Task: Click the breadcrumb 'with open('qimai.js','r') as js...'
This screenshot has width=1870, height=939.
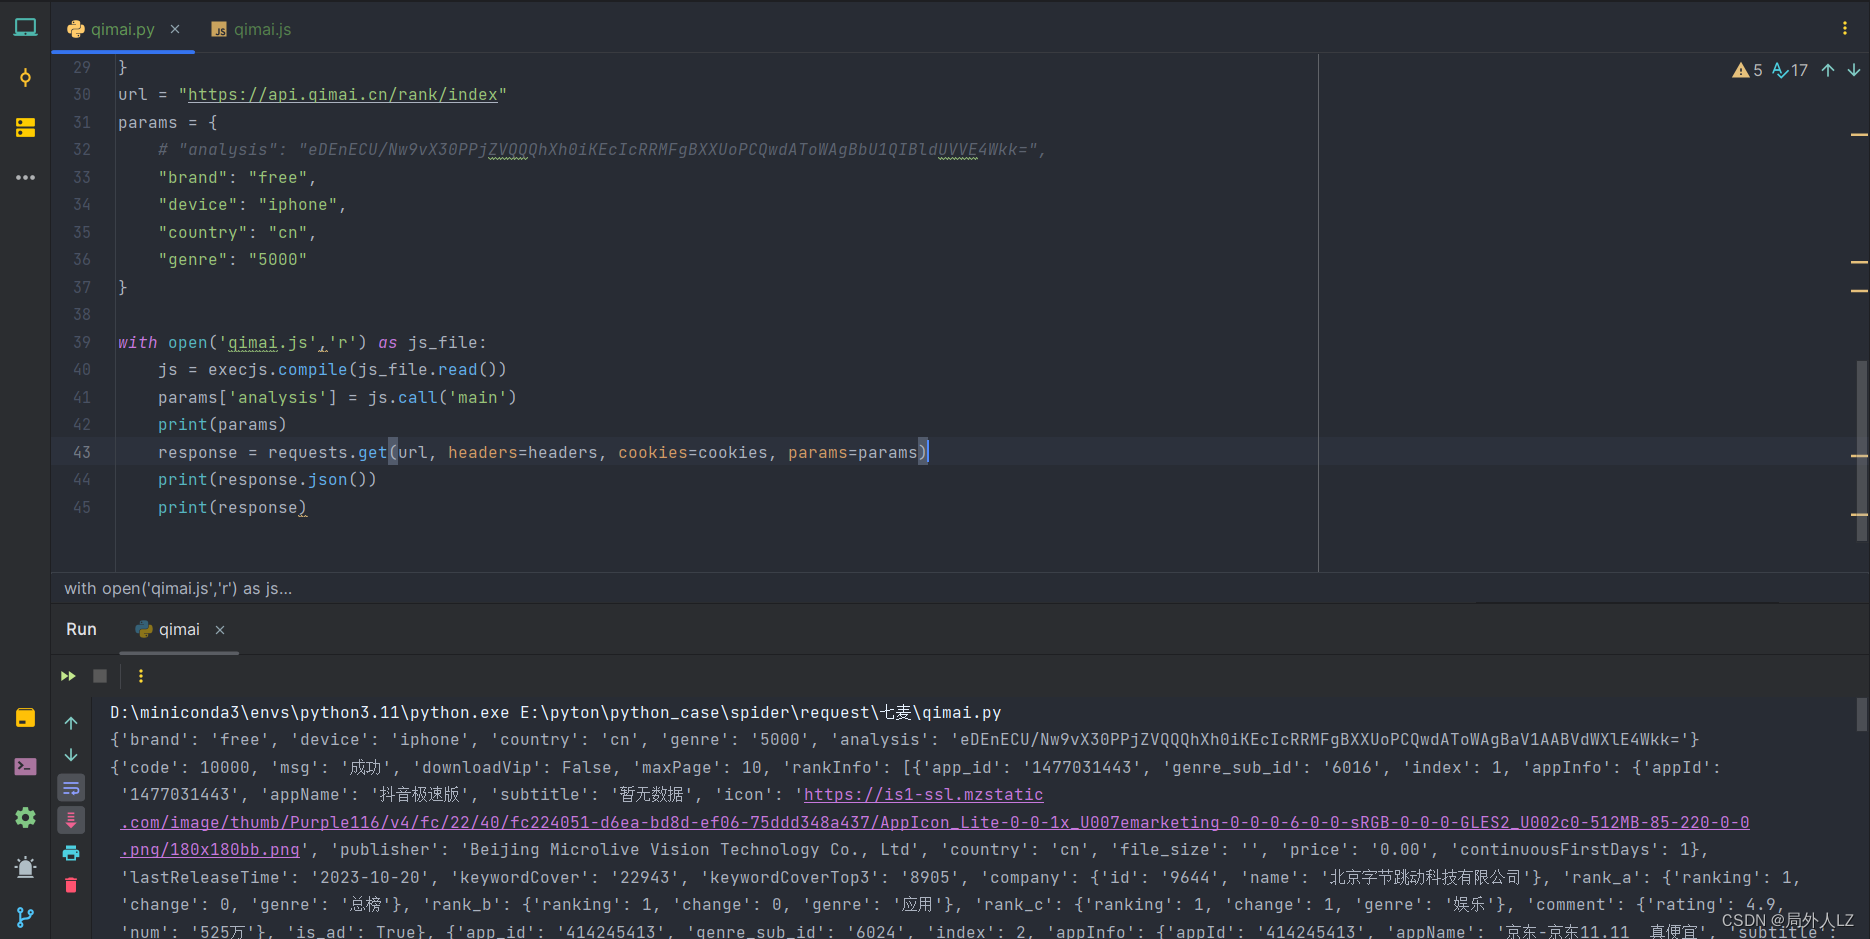Action: click(178, 588)
